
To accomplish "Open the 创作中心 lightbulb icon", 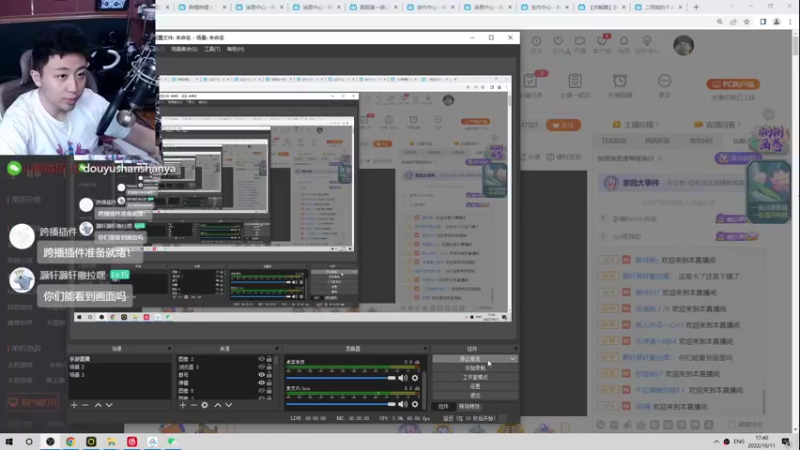I will tap(647, 41).
